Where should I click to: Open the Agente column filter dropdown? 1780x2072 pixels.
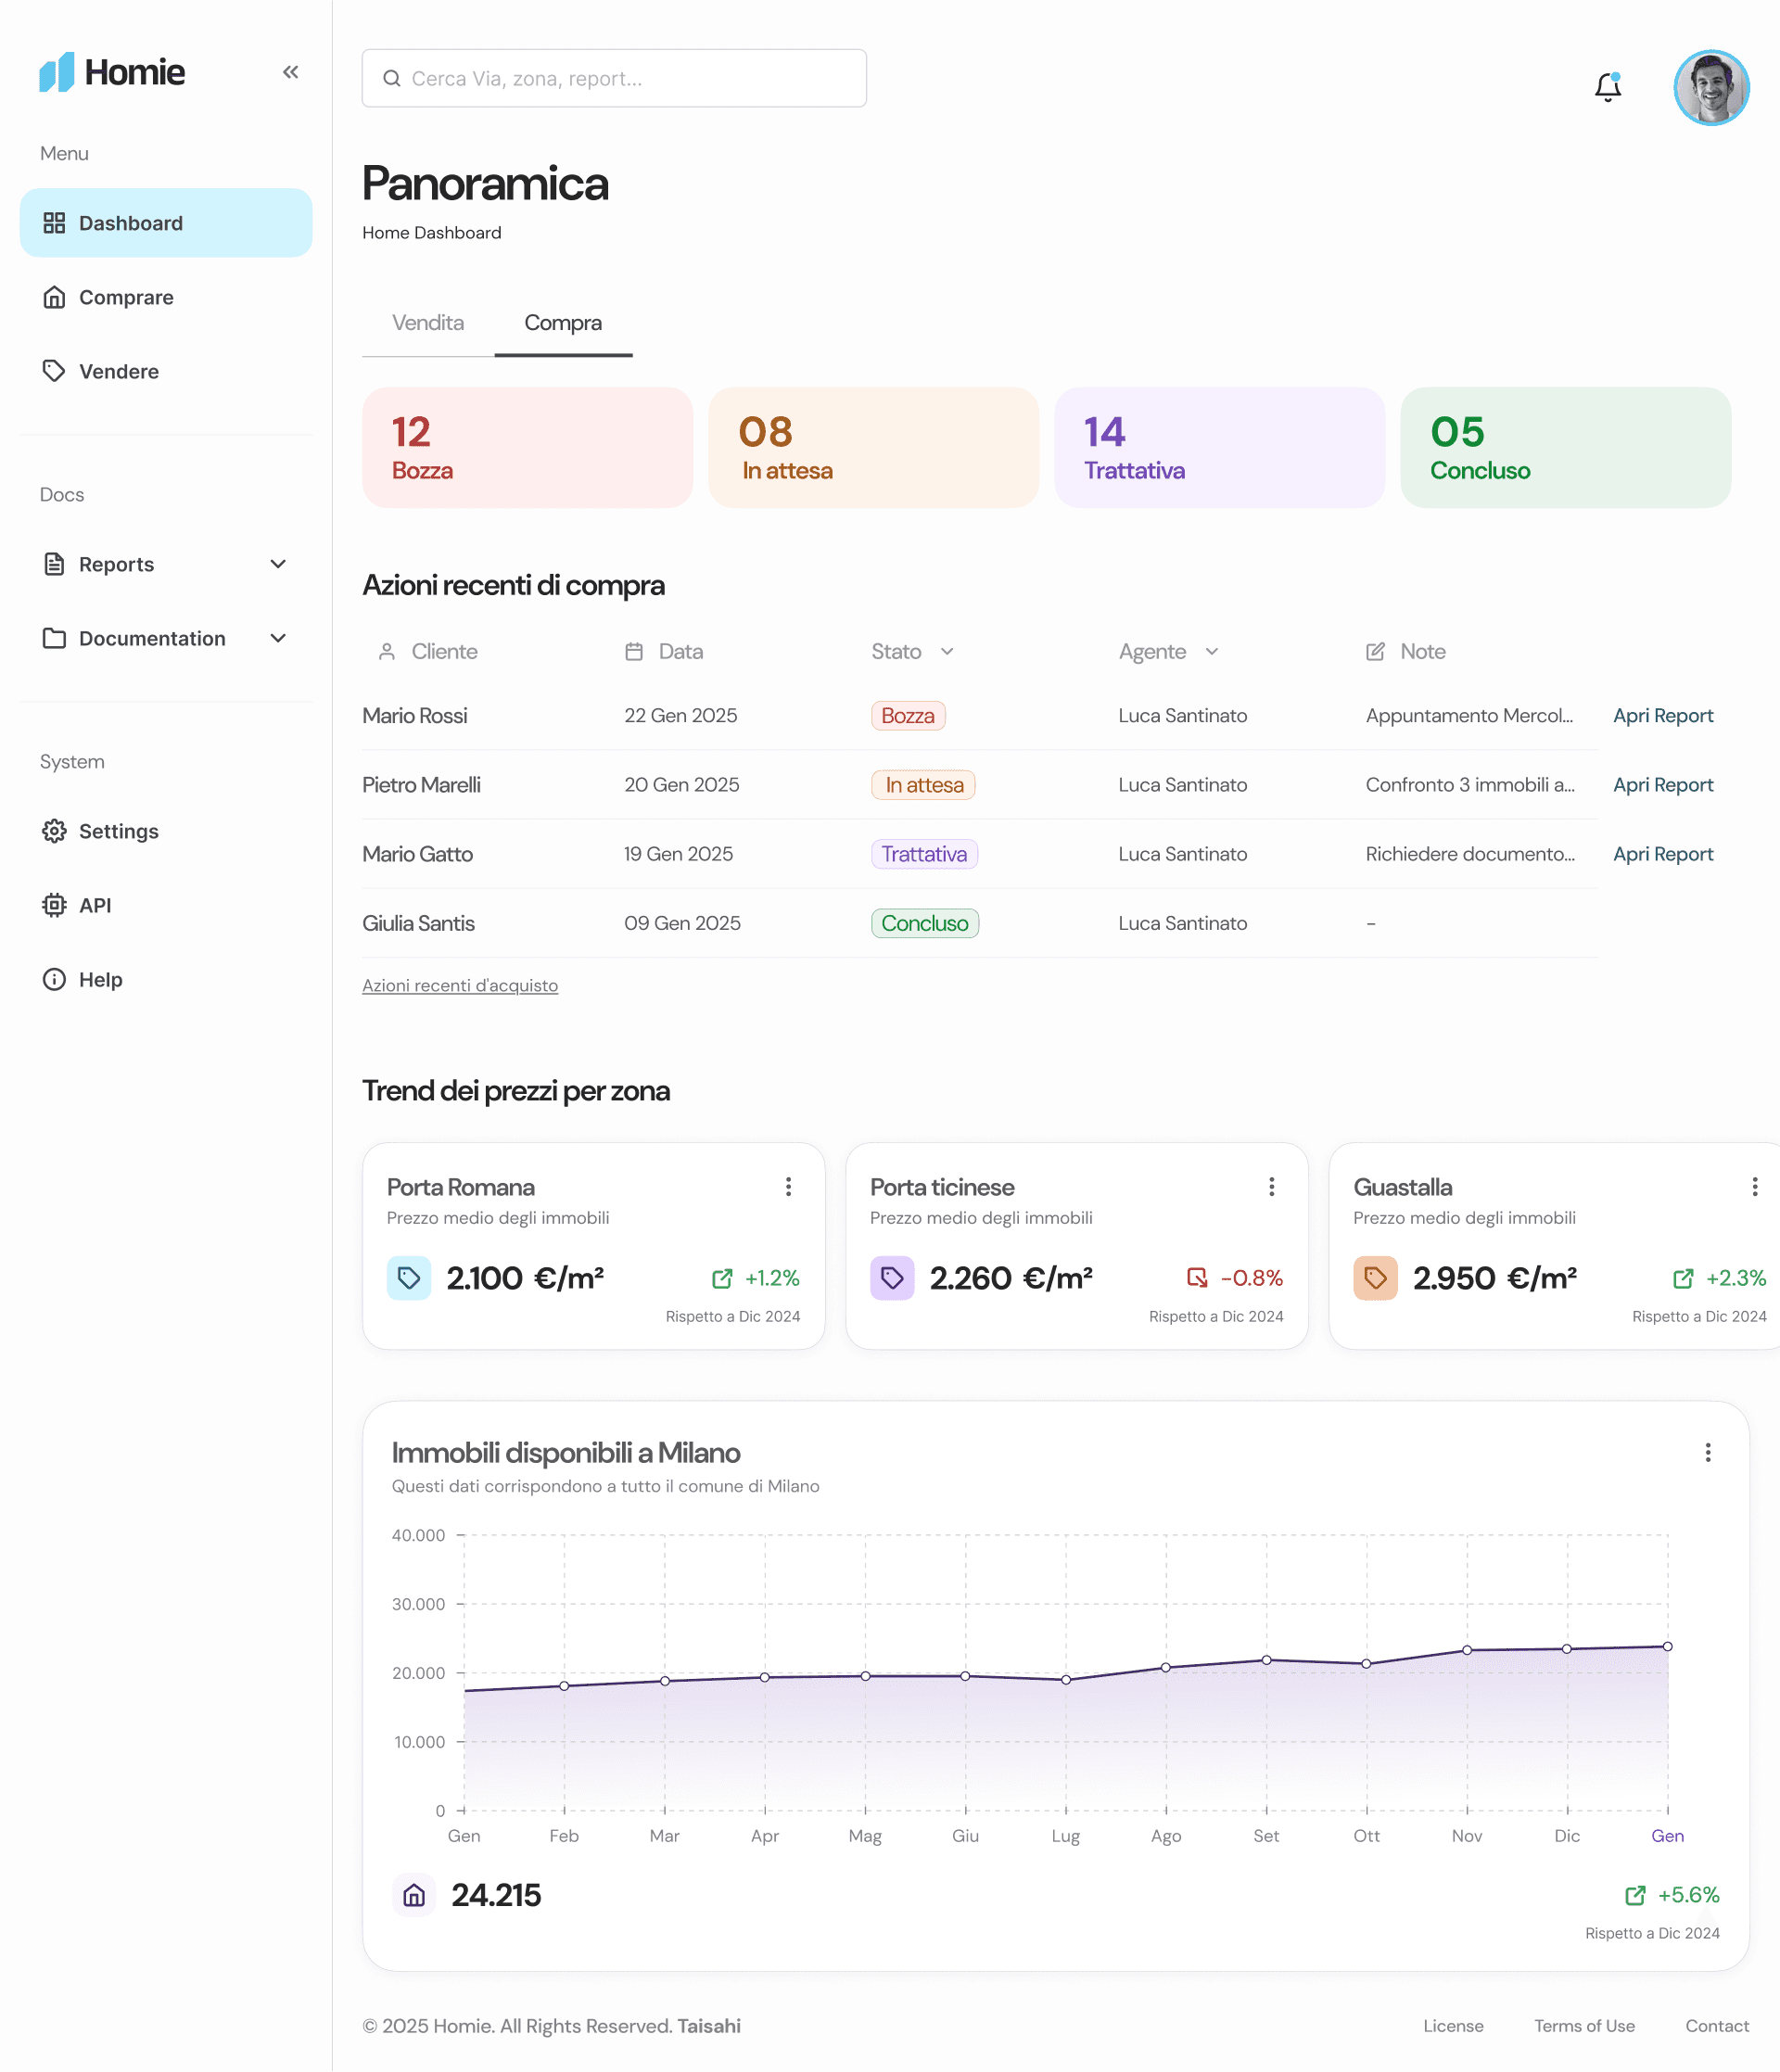(1212, 652)
